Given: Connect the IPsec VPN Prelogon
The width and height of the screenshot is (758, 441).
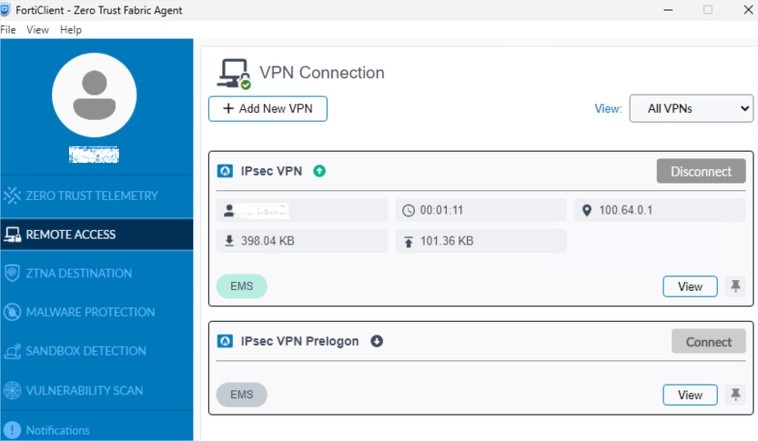Looking at the screenshot, I should (x=709, y=342).
